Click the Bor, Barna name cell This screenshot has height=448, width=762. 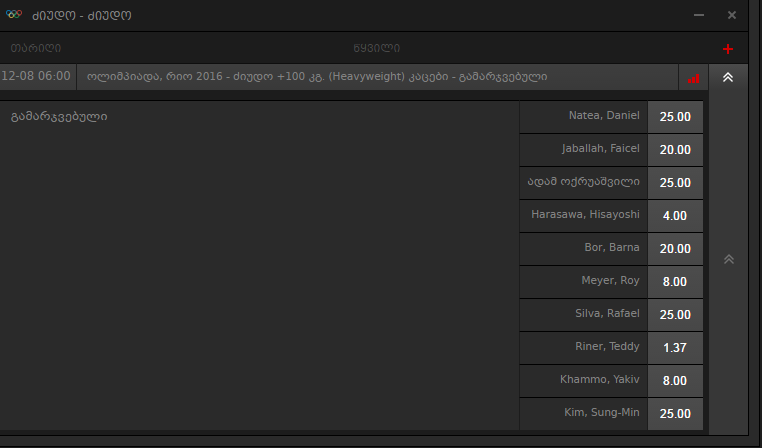click(x=584, y=249)
